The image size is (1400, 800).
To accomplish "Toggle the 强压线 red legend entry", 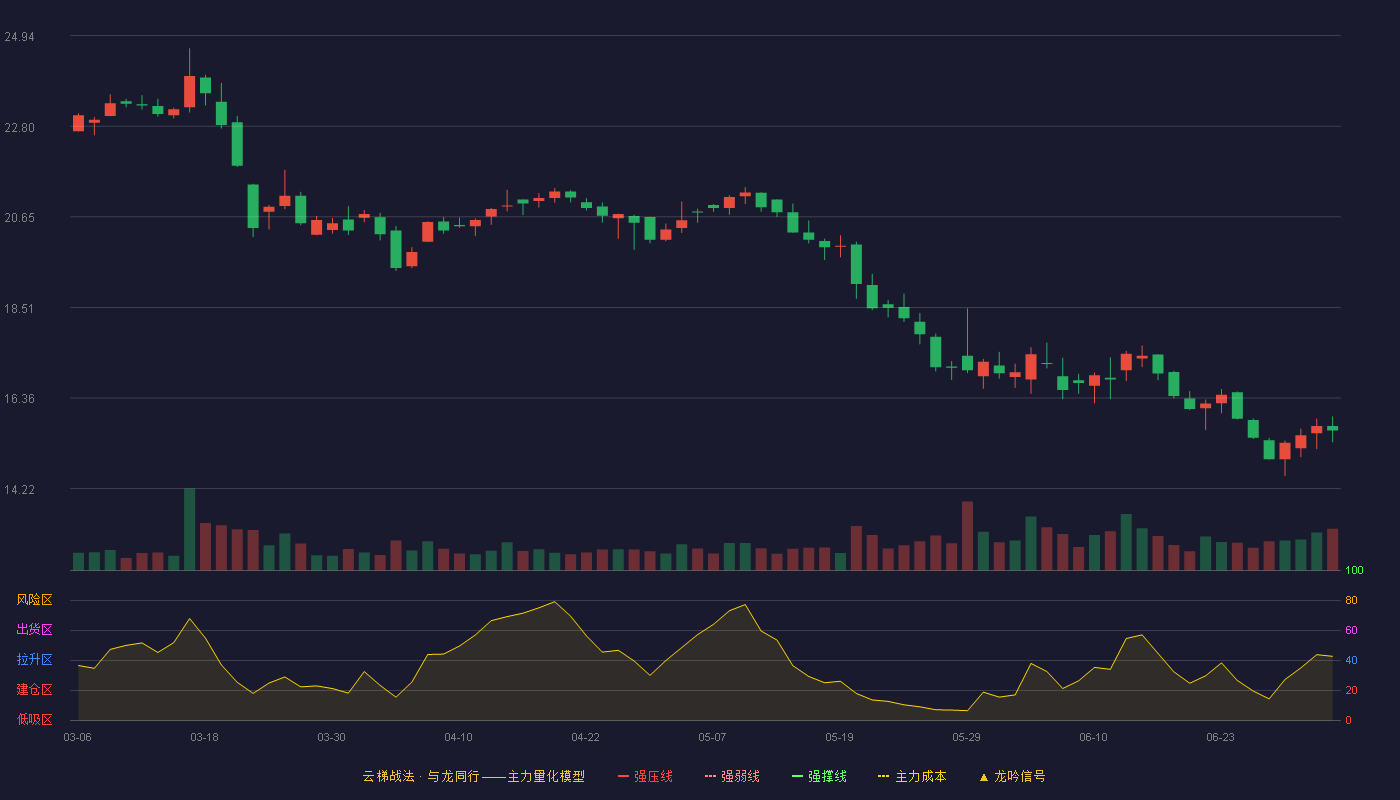I will [645, 776].
